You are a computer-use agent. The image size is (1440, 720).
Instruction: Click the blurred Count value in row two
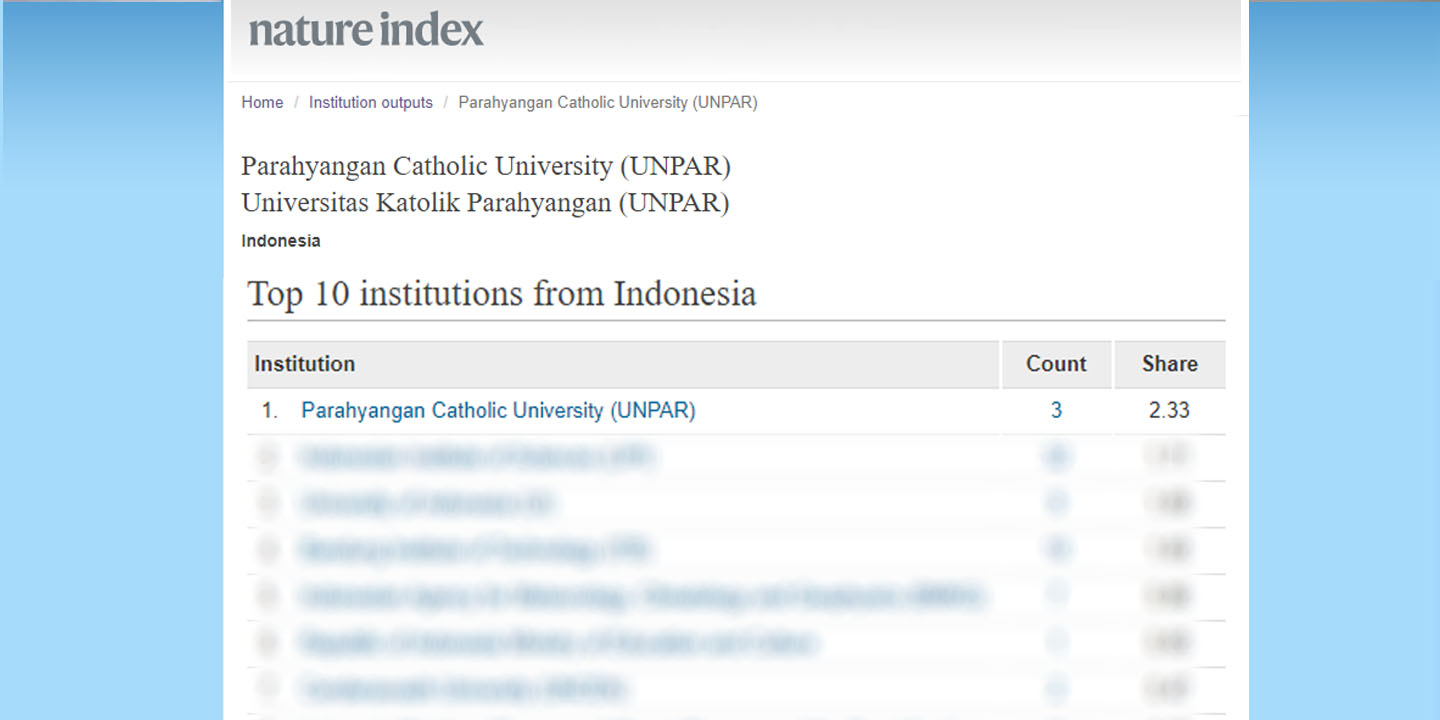[x=1057, y=457]
